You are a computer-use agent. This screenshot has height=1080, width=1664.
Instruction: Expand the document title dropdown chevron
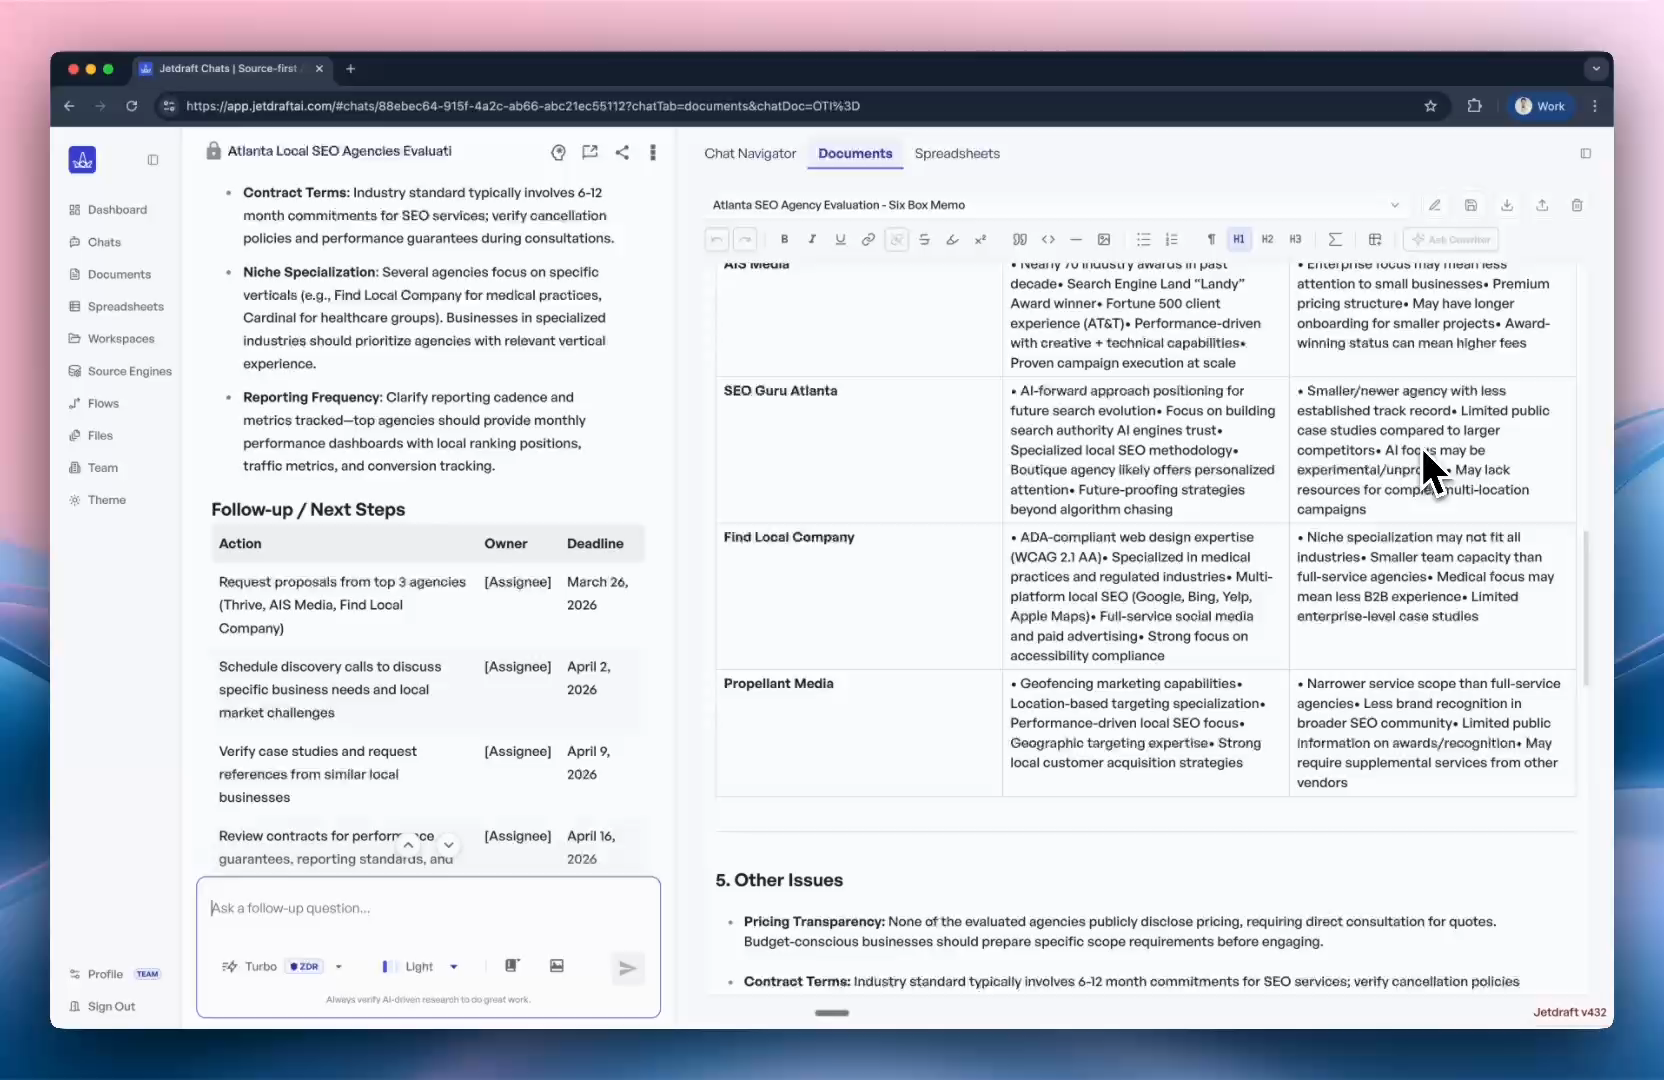click(x=1396, y=205)
